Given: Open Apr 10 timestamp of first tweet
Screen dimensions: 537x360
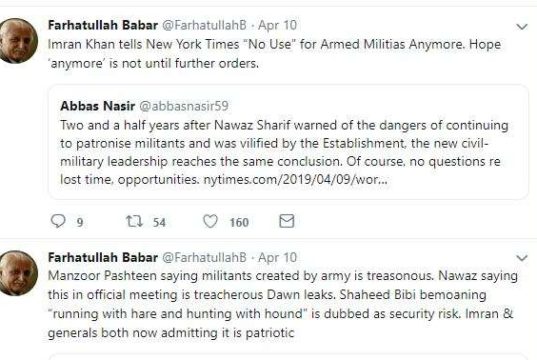Looking at the screenshot, I should (x=277, y=25).
